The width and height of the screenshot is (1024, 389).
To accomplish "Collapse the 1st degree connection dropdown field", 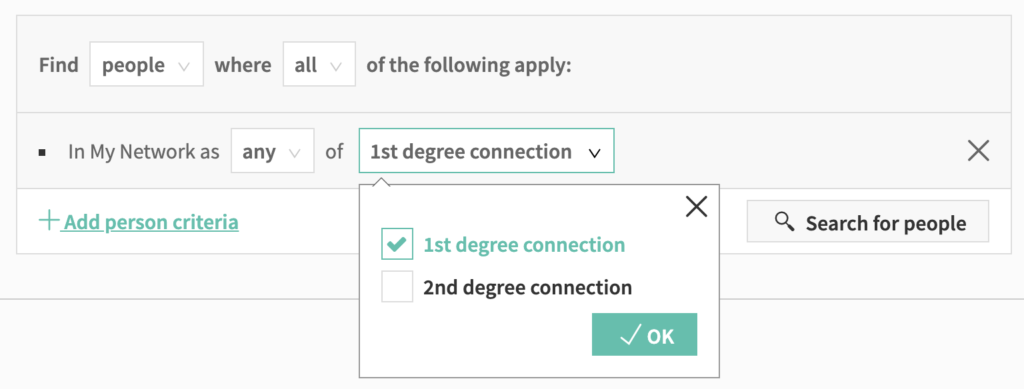I will click(487, 151).
